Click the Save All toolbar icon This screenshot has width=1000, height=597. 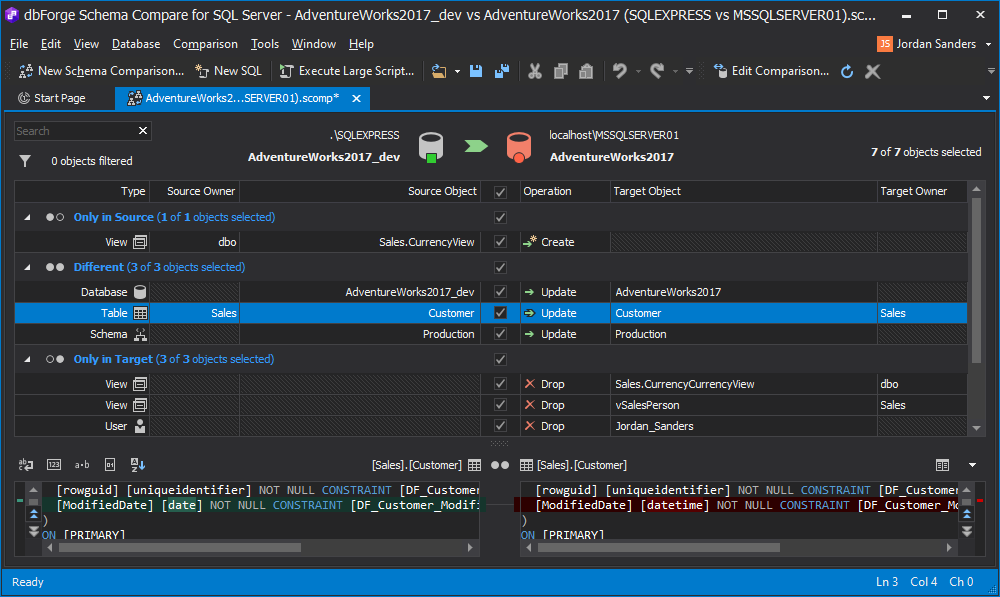[501, 71]
